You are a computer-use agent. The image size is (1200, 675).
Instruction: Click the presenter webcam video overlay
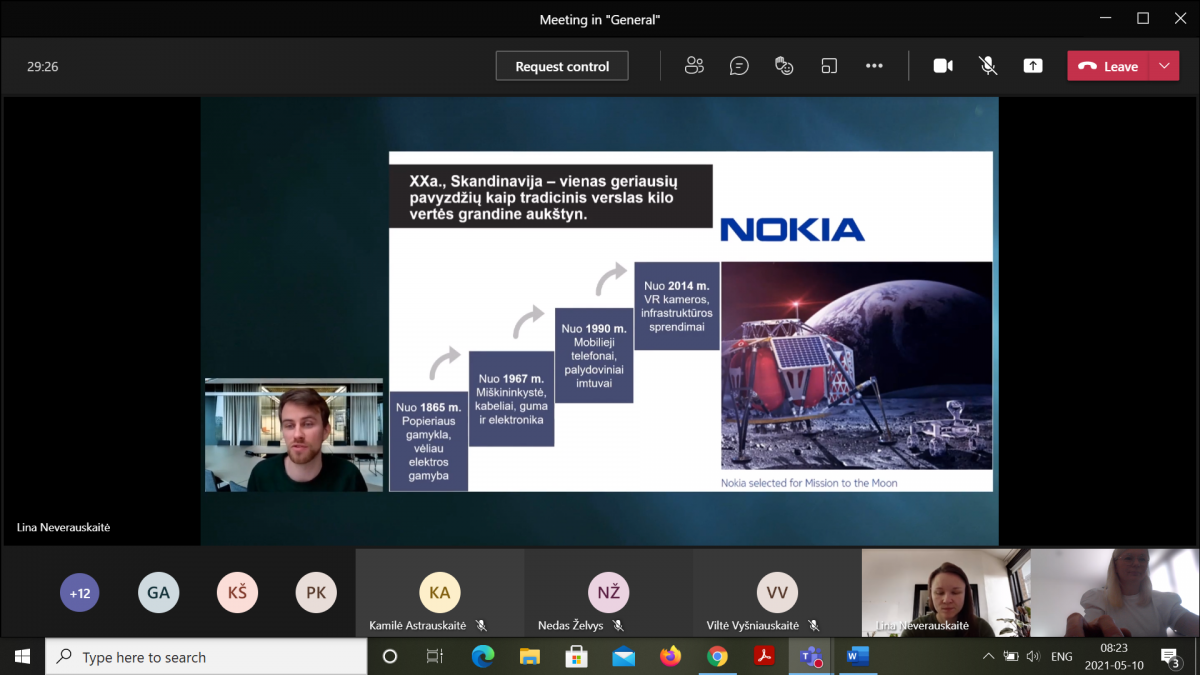pyautogui.click(x=294, y=435)
